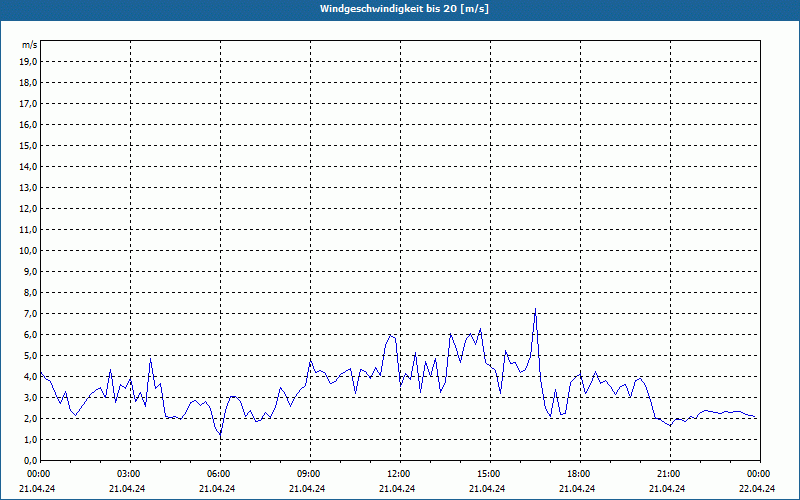The width and height of the screenshot is (800, 500).
Task: Click the 13,0 y-axis label
Action: coord(28,188)
